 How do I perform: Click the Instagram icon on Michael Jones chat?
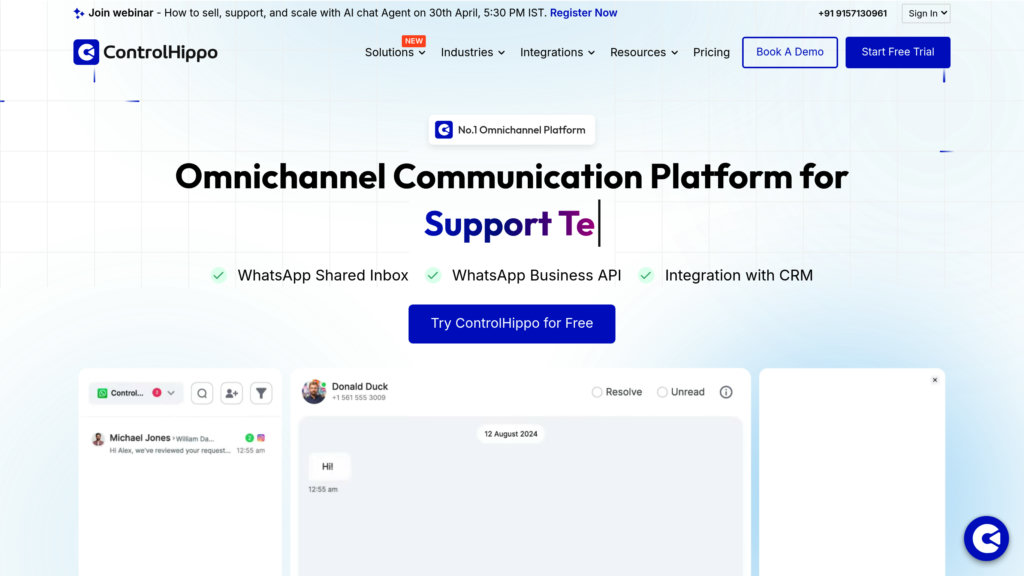261,438
